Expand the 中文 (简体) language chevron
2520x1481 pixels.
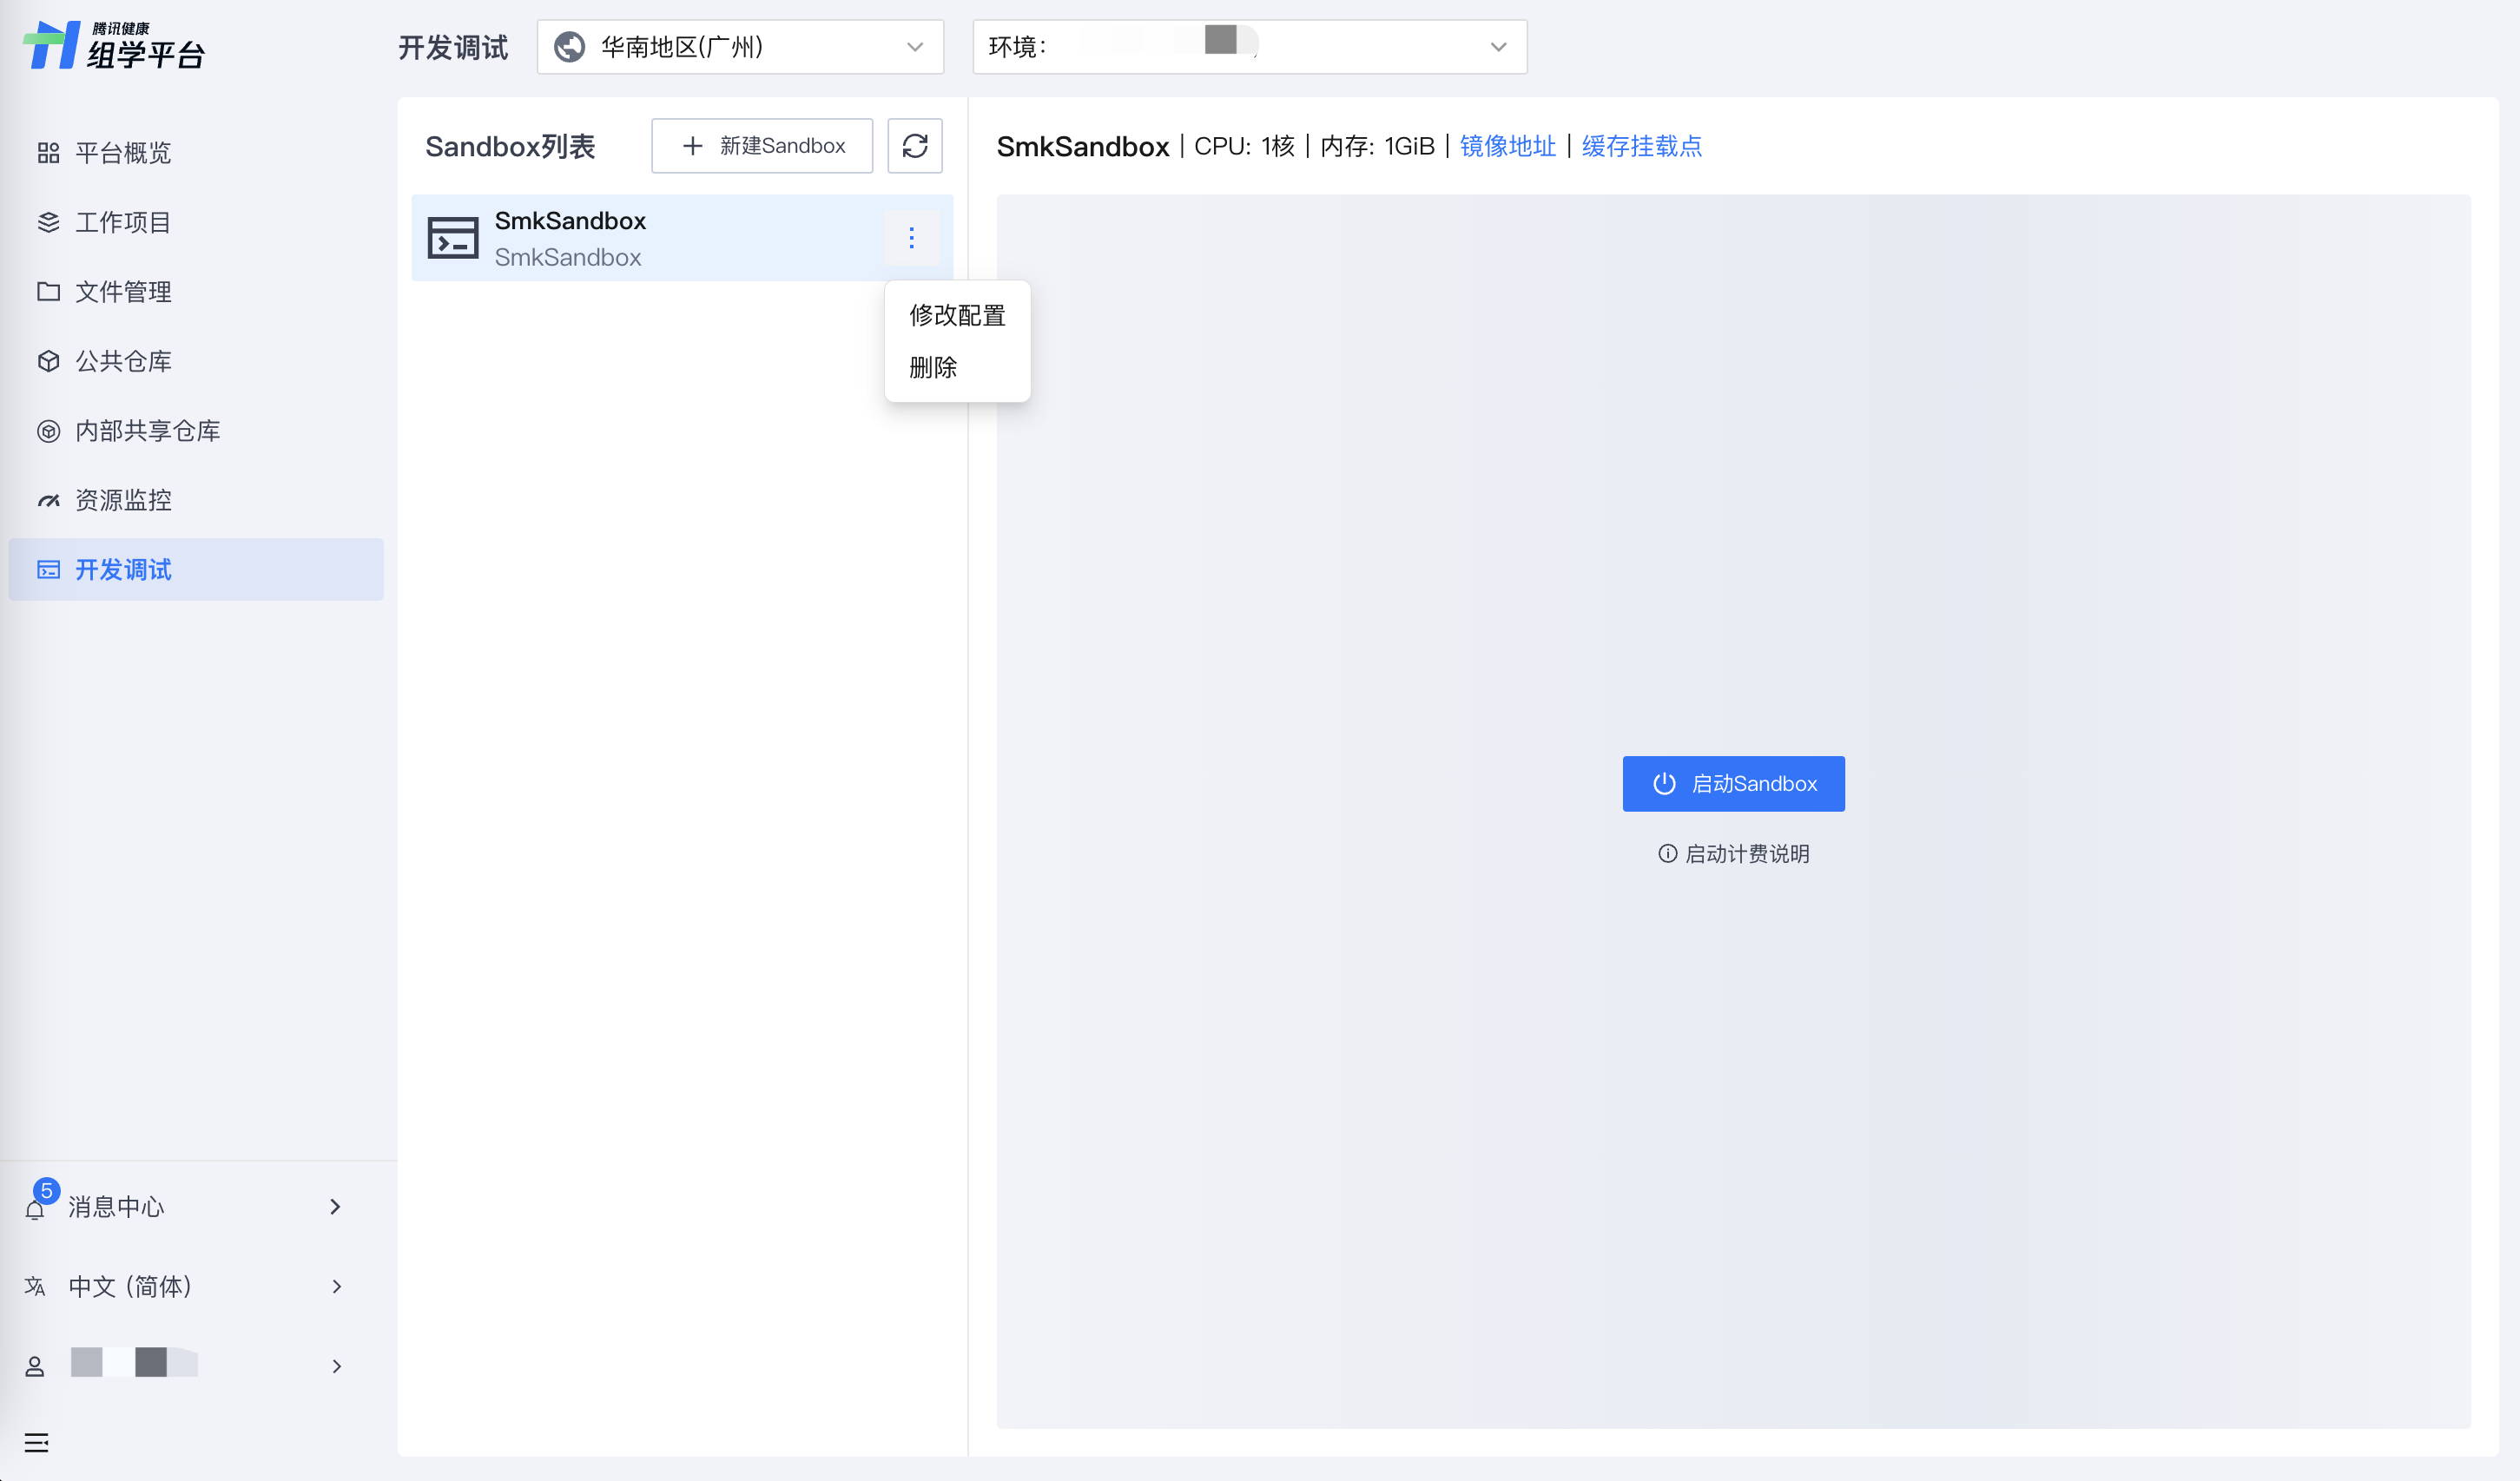tap(336, 1286)
